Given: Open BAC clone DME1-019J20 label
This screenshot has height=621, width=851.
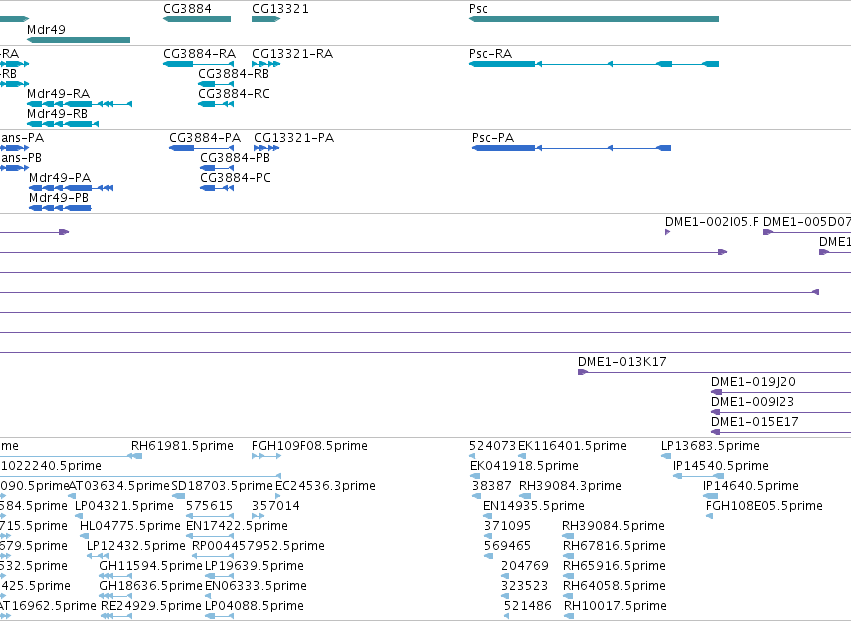Looking at the screenshot, I should point(753,382).
